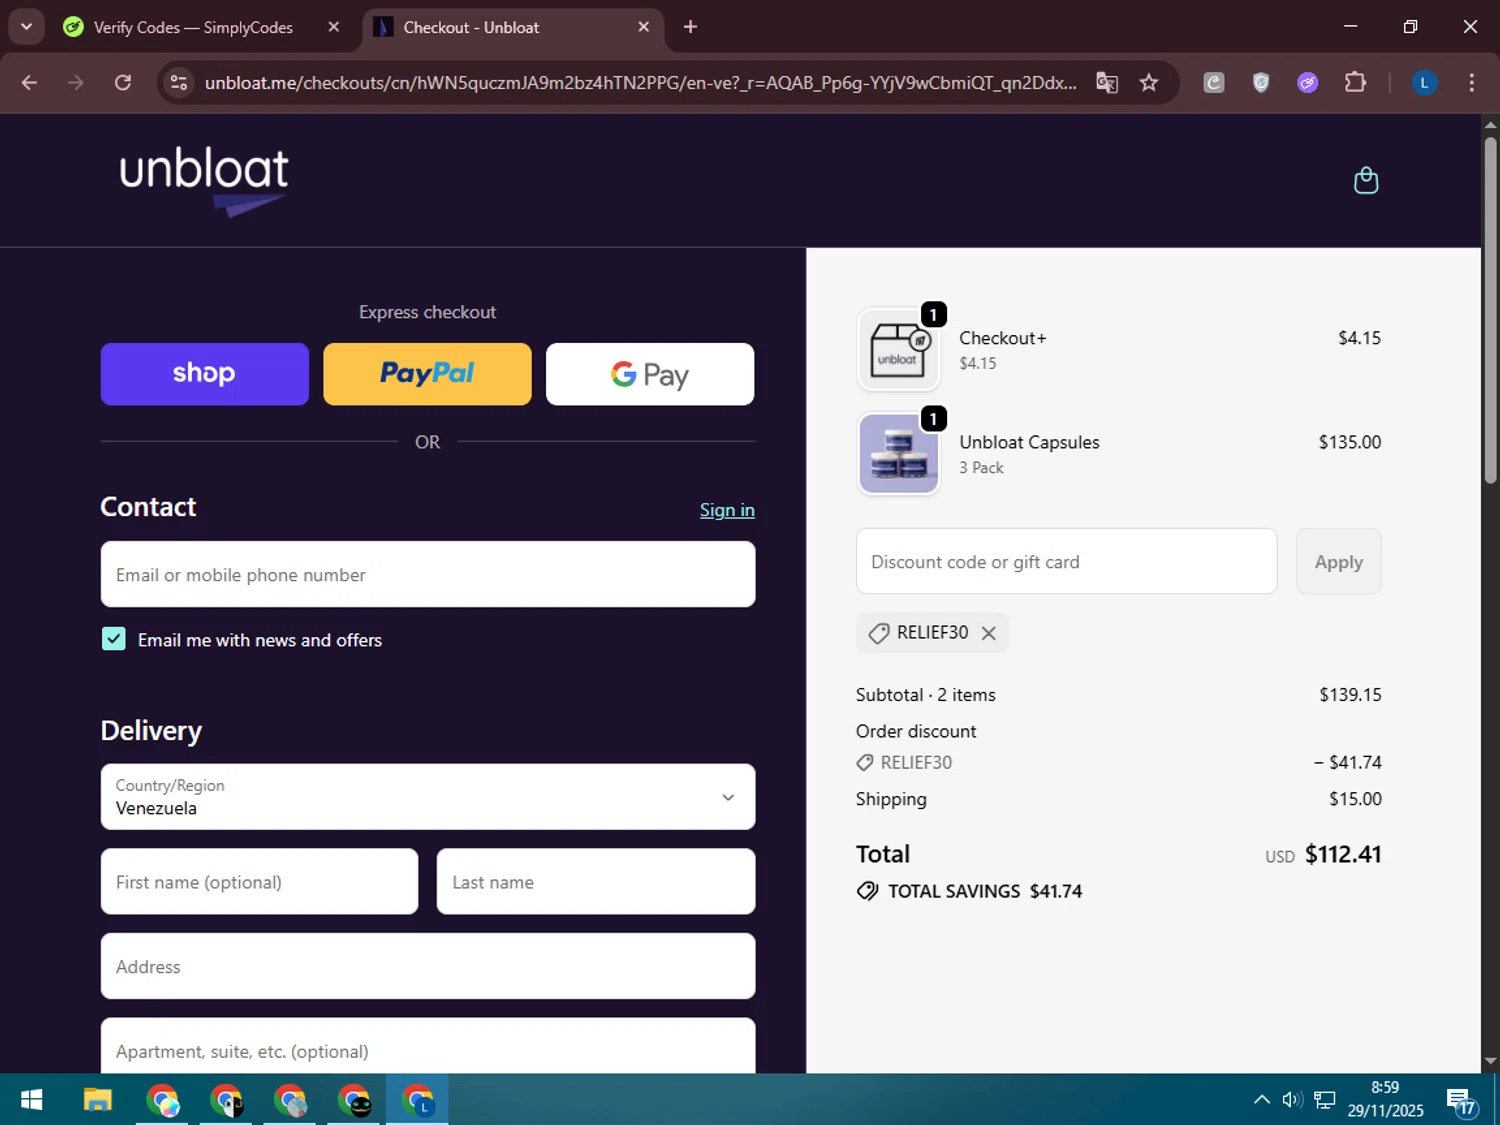Open the Windows Start menu
Image resolution: width=1500 pixels, height=1125 pixels.
(31, 1100)
